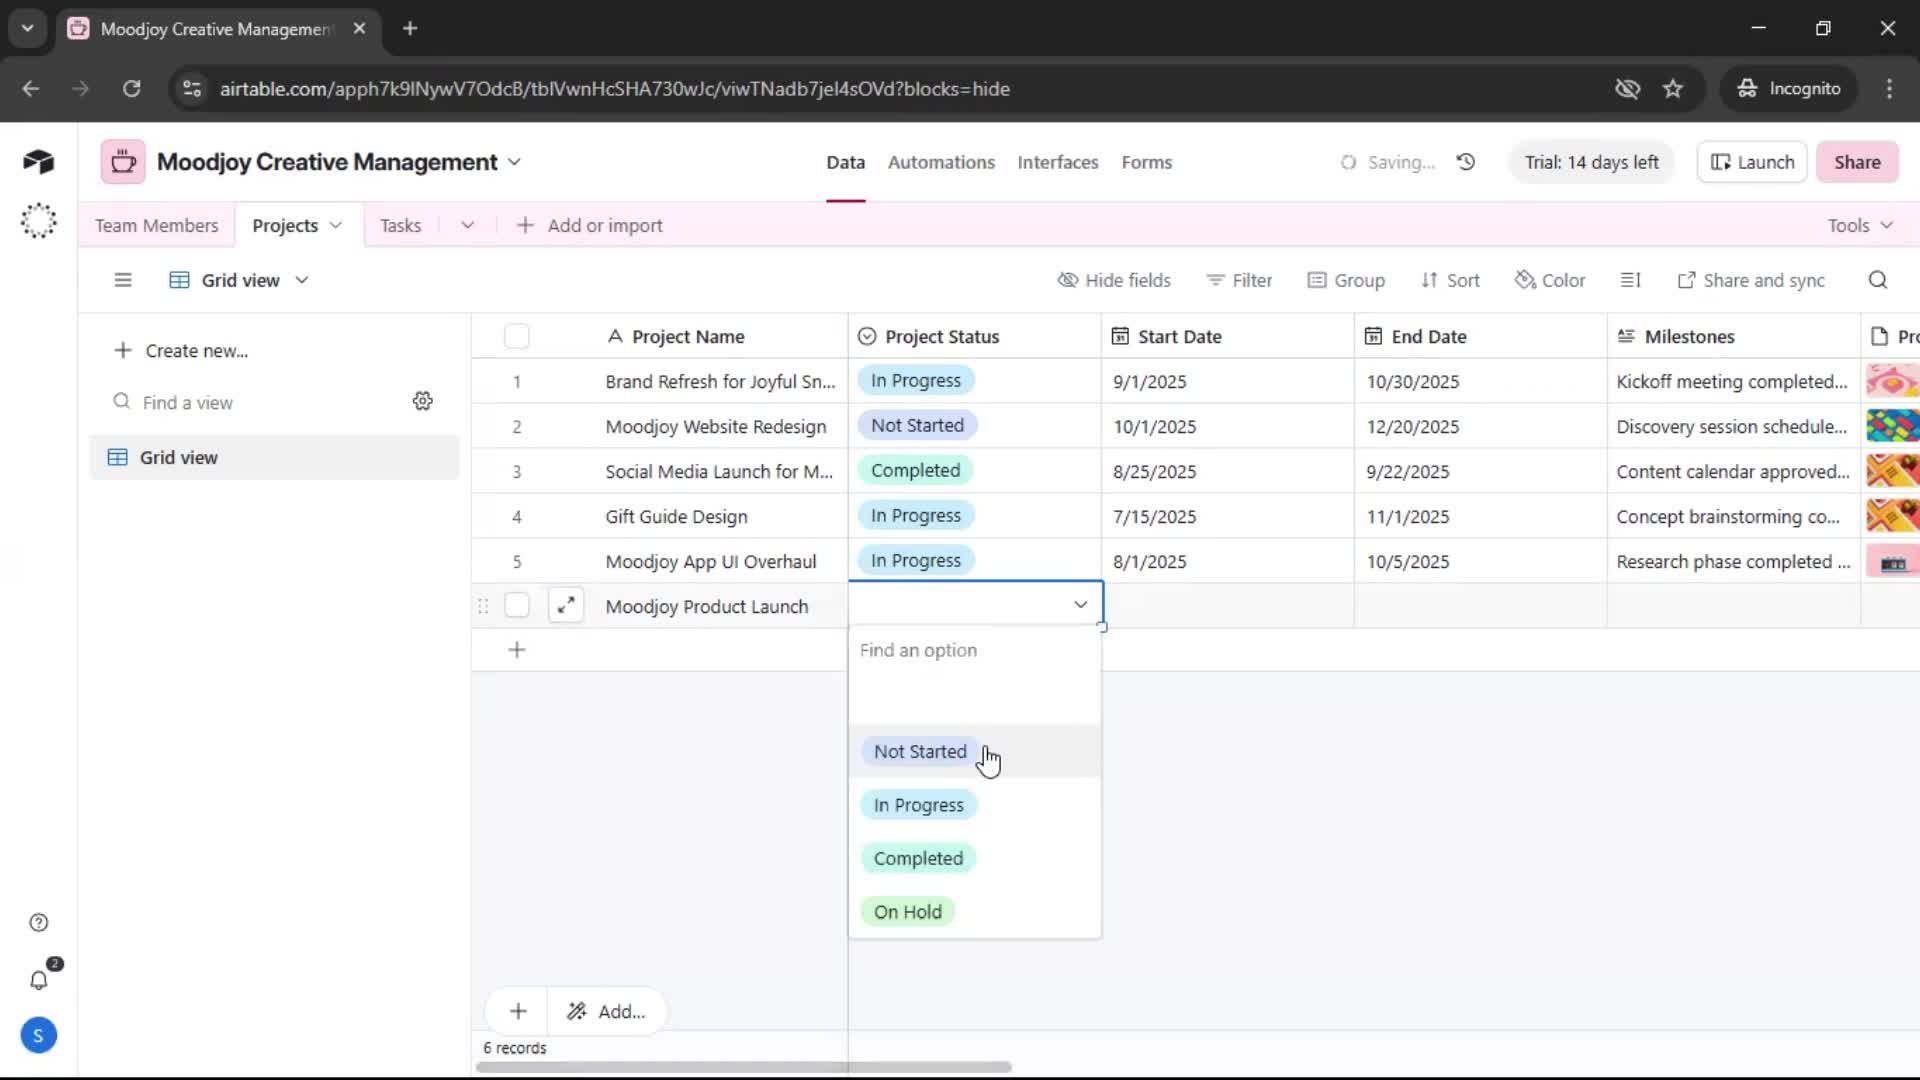The height and width of the screenshot is (1080, 1920).
Task: Switch to the Interfaces tab
Action: point(1058,162)
